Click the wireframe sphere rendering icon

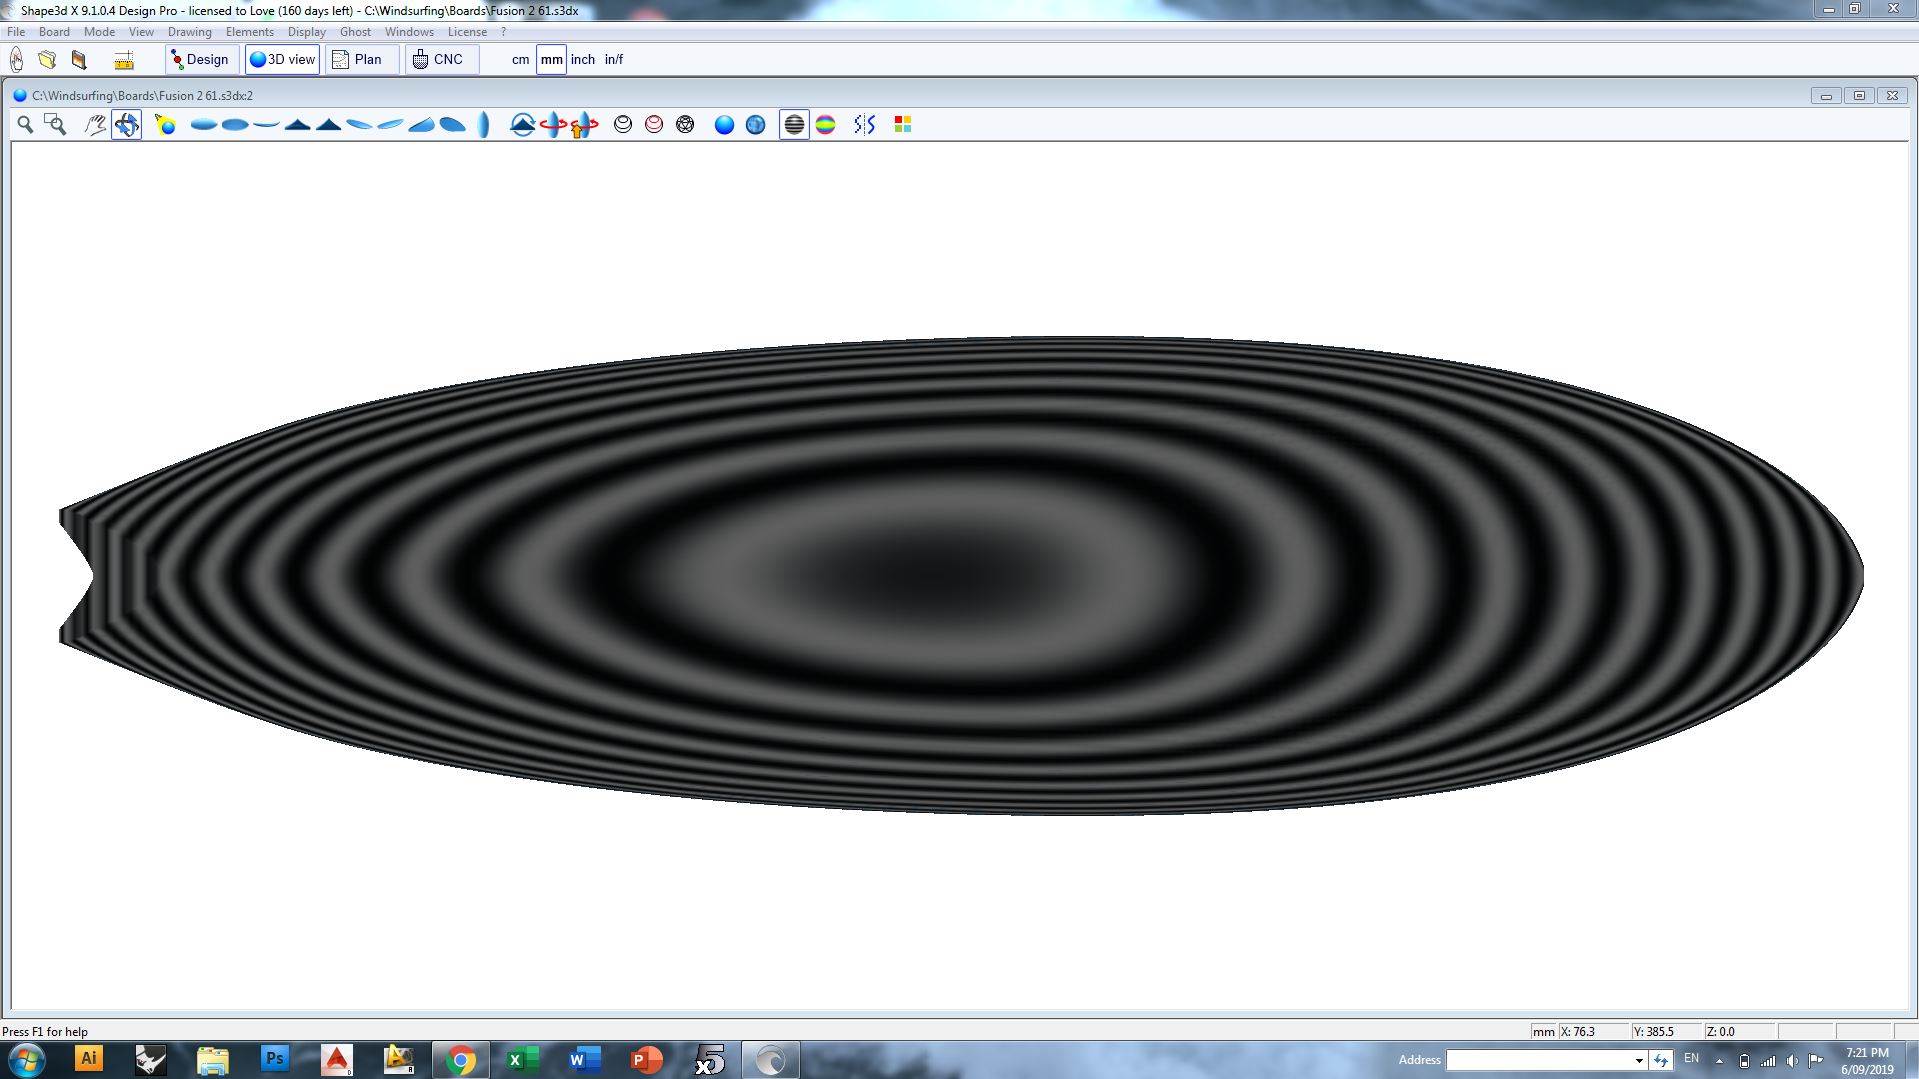coord(685,124)
